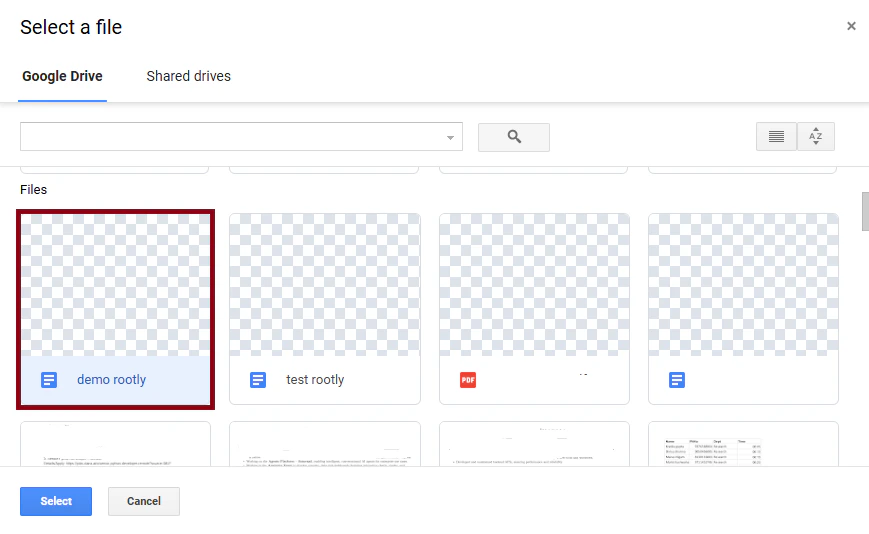869x534 pixels.
Task: Select the demo rootly file thumbnail
Action: point(115,285)
